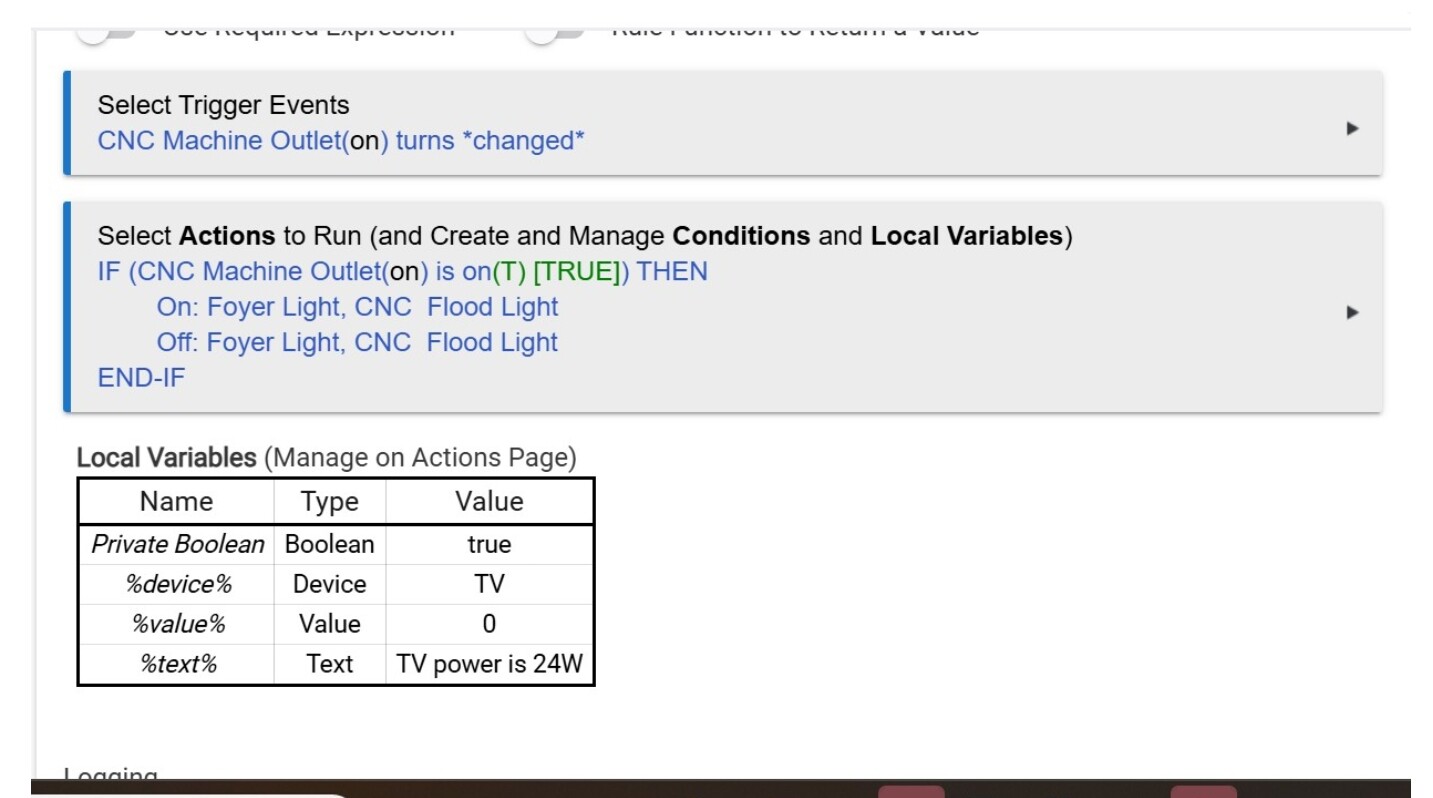Image resolution: width=1433 pixels, height=798 pixels.
Task: Click the Select Actions to Run heading
Action: pyautogui.click(x=584, y=236)
